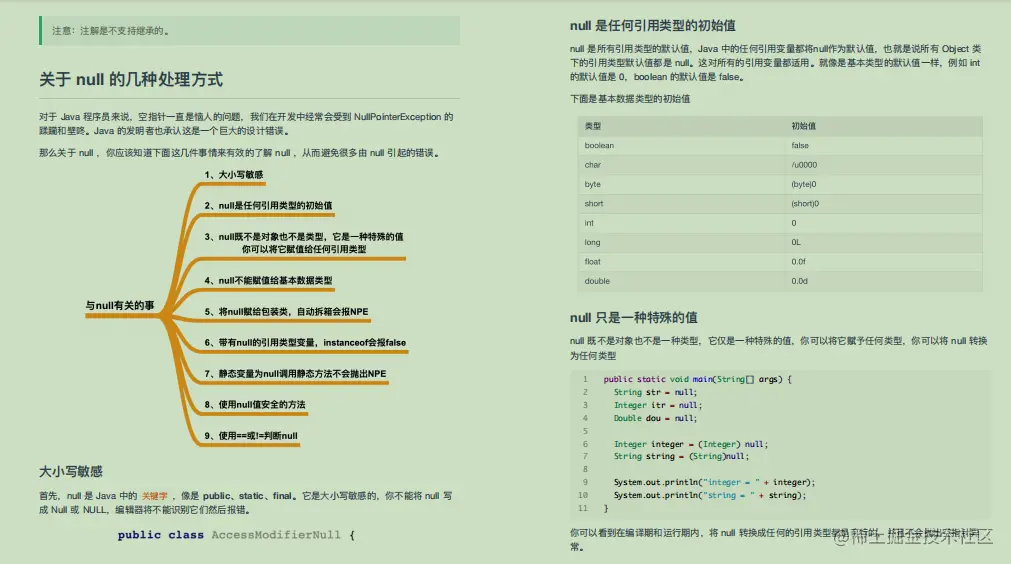
Task: Click the mind map root 与null有关的事
Action: coord(120,306)
